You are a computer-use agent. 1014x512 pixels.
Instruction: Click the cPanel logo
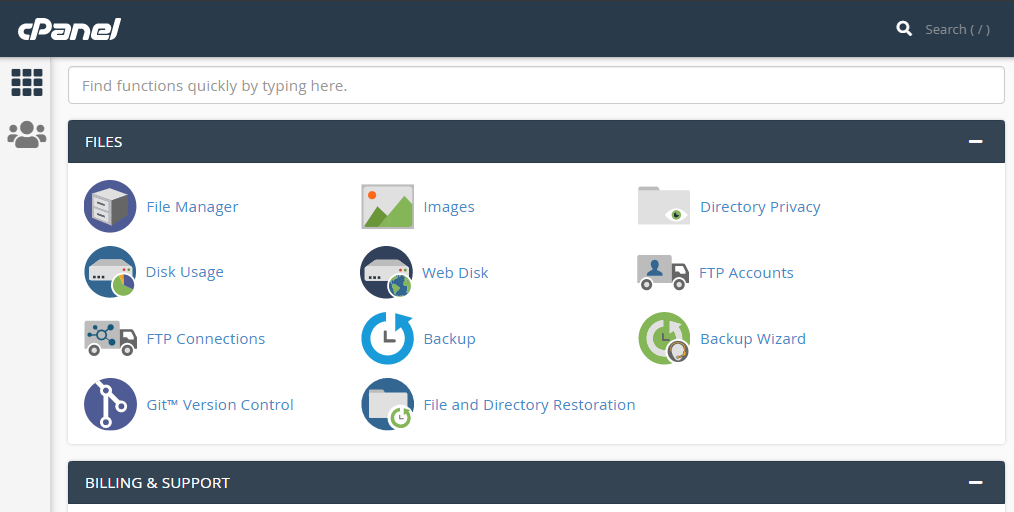(x=69, y=29)
